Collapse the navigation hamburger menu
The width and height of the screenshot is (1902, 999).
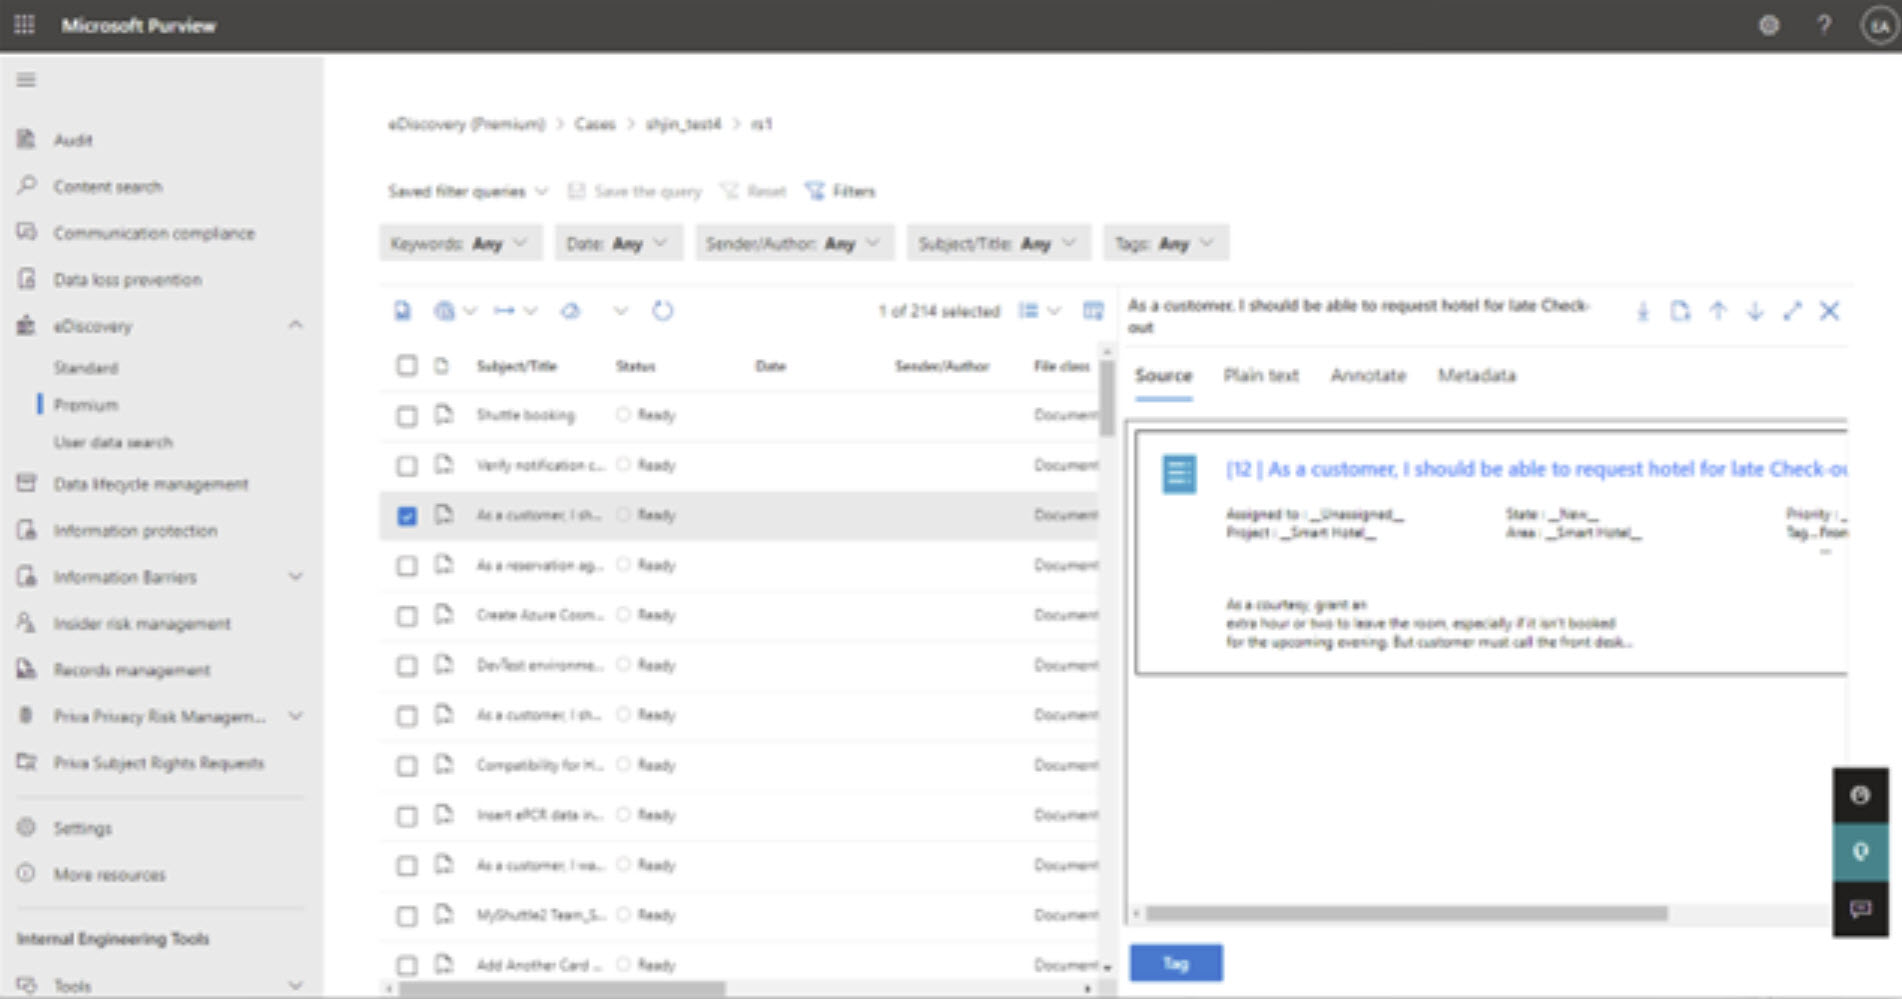click(x=26, y=80)
